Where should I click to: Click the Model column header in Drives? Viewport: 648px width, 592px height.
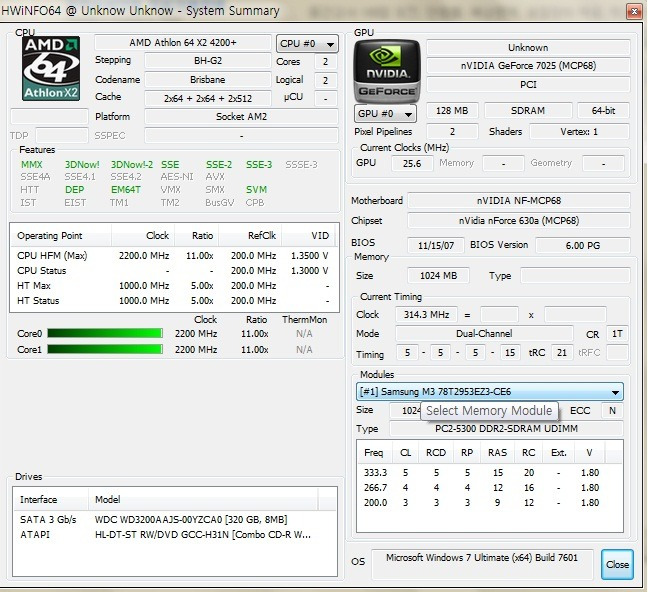point(203,499)
